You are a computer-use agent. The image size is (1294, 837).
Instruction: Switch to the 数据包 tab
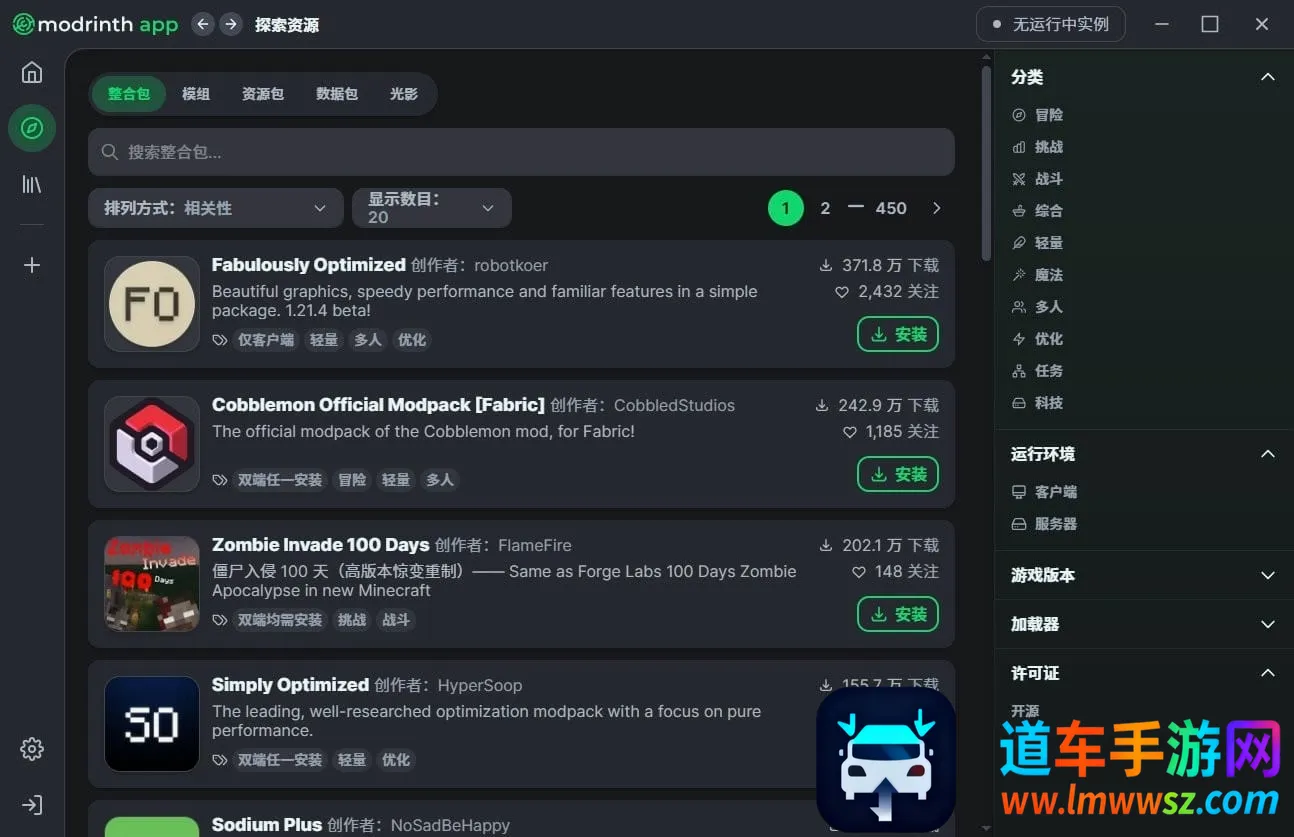click(x=337, y=94)
